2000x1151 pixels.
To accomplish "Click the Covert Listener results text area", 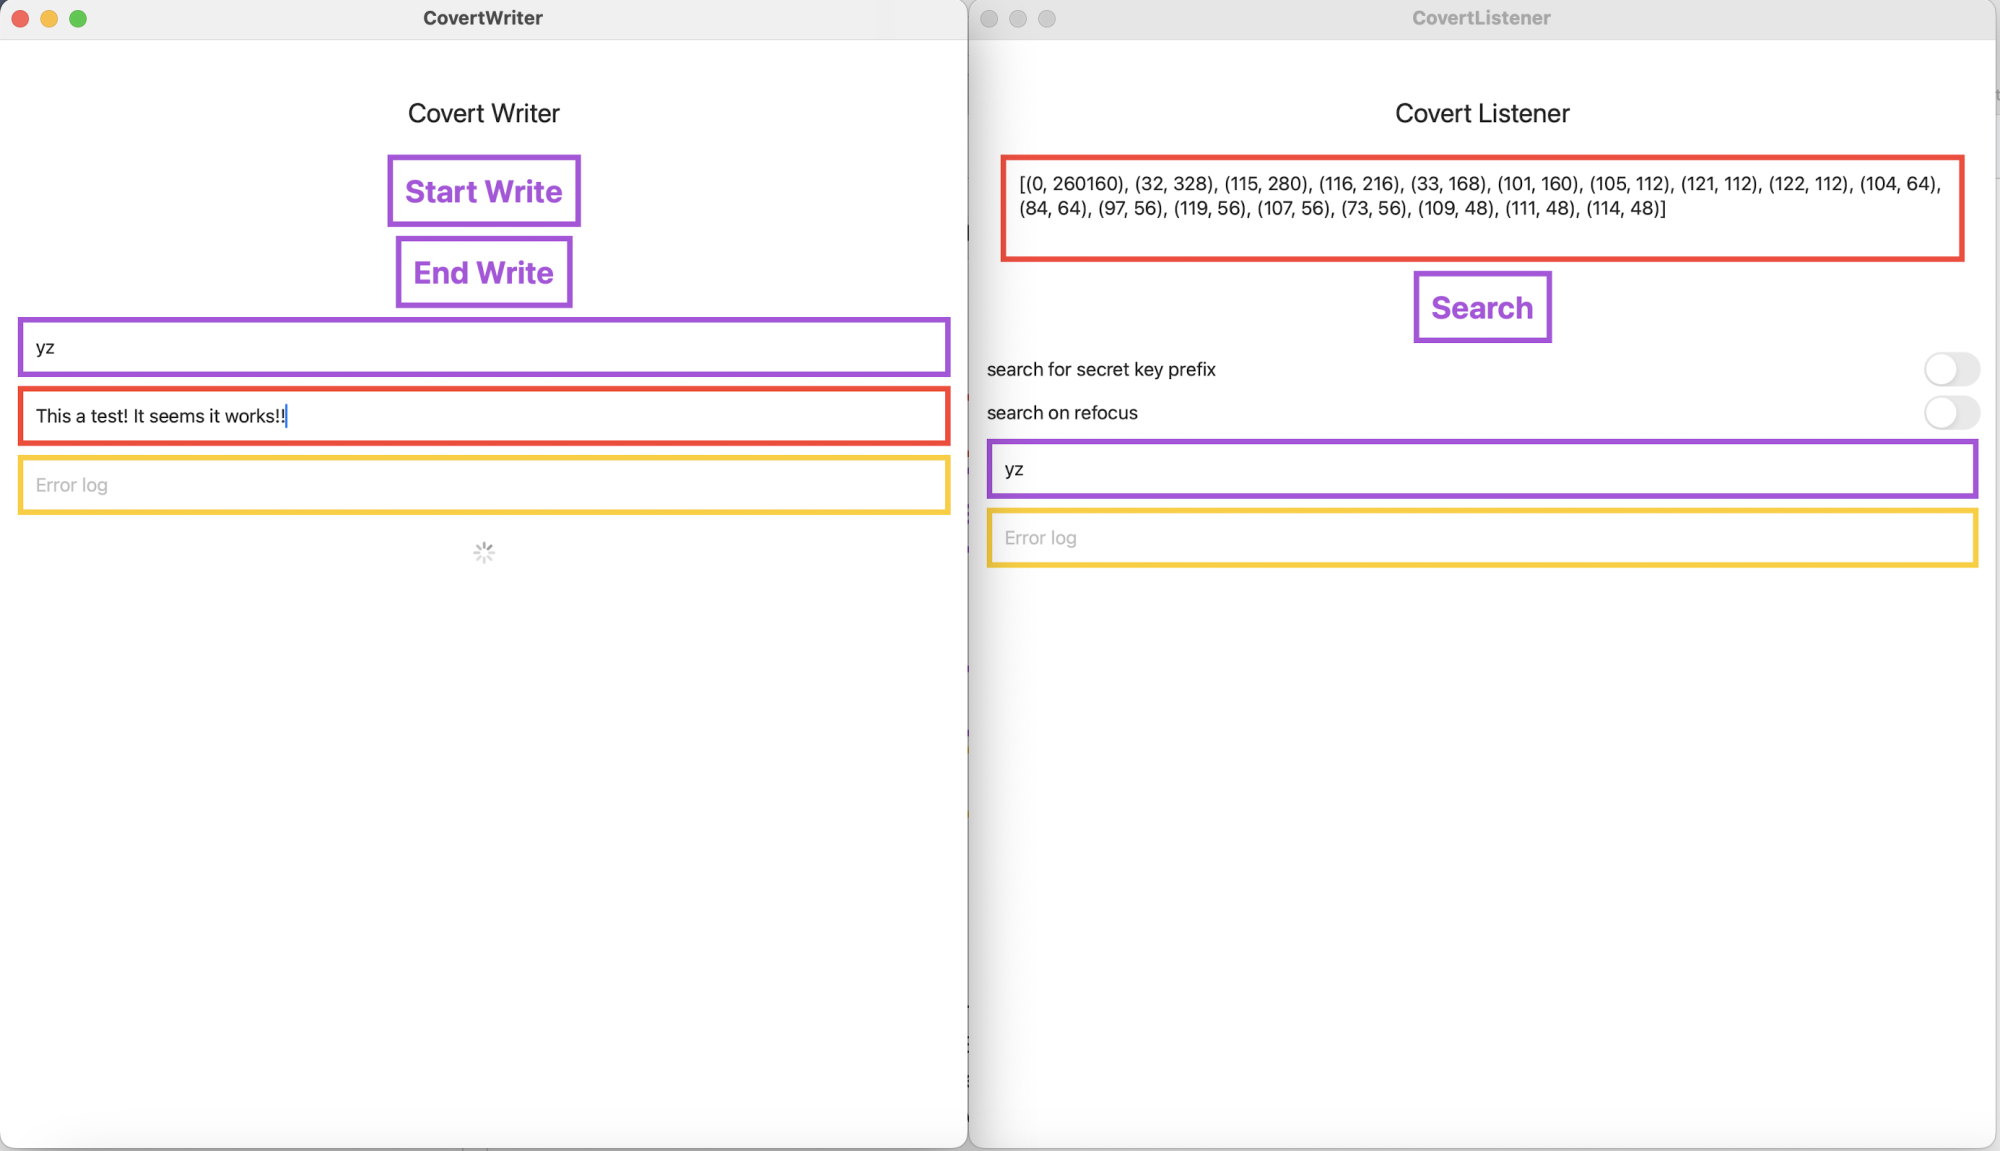I will pos(1482,208).
